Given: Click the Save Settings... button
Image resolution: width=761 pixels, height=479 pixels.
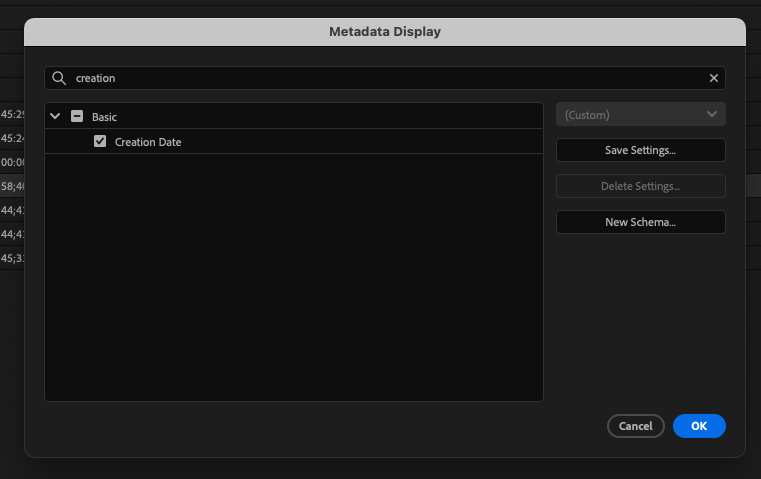Looking at the screenshot, I should click(x=640, y=150).
